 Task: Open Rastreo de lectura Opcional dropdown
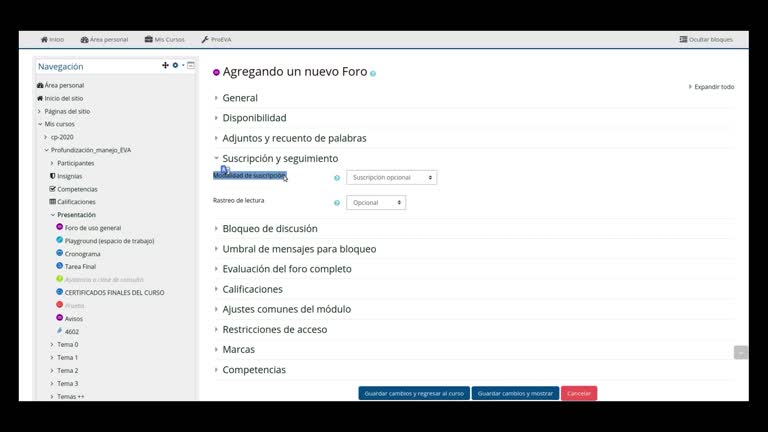[376, 202]
